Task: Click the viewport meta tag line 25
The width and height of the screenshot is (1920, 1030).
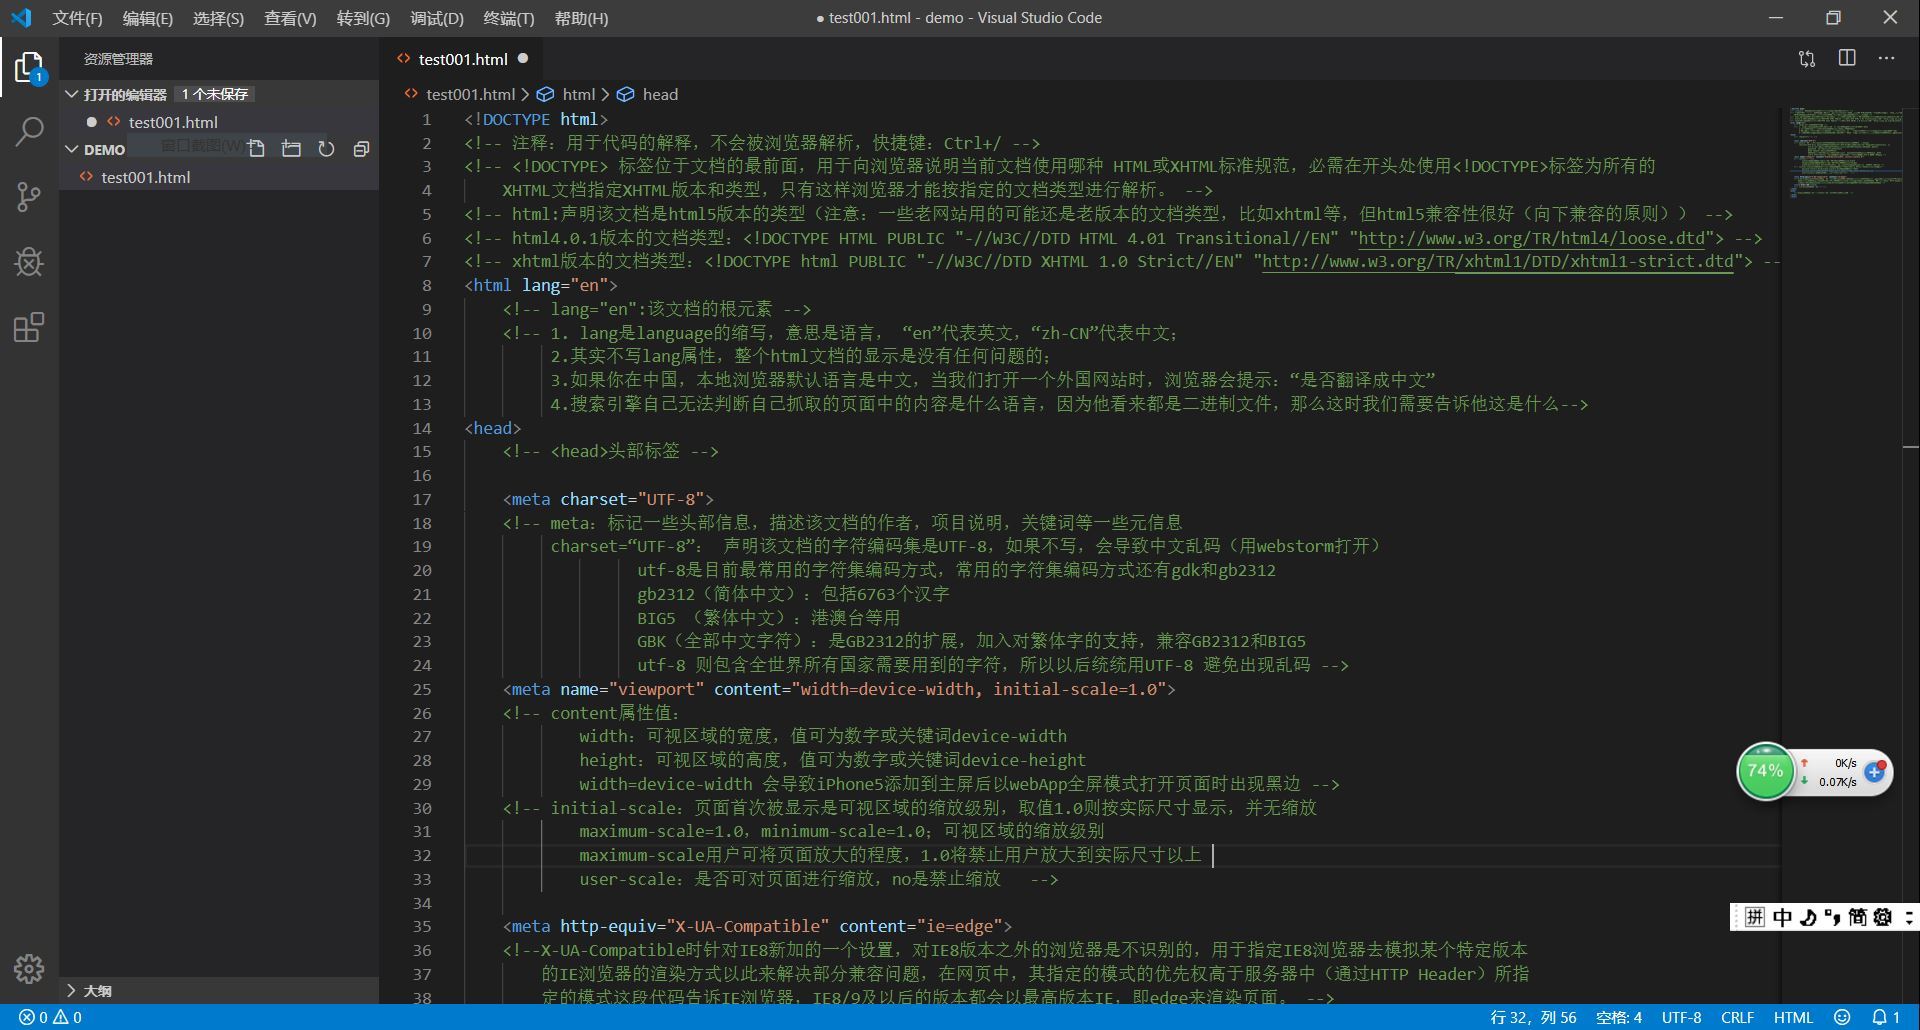Action: [x=839, y=689]
